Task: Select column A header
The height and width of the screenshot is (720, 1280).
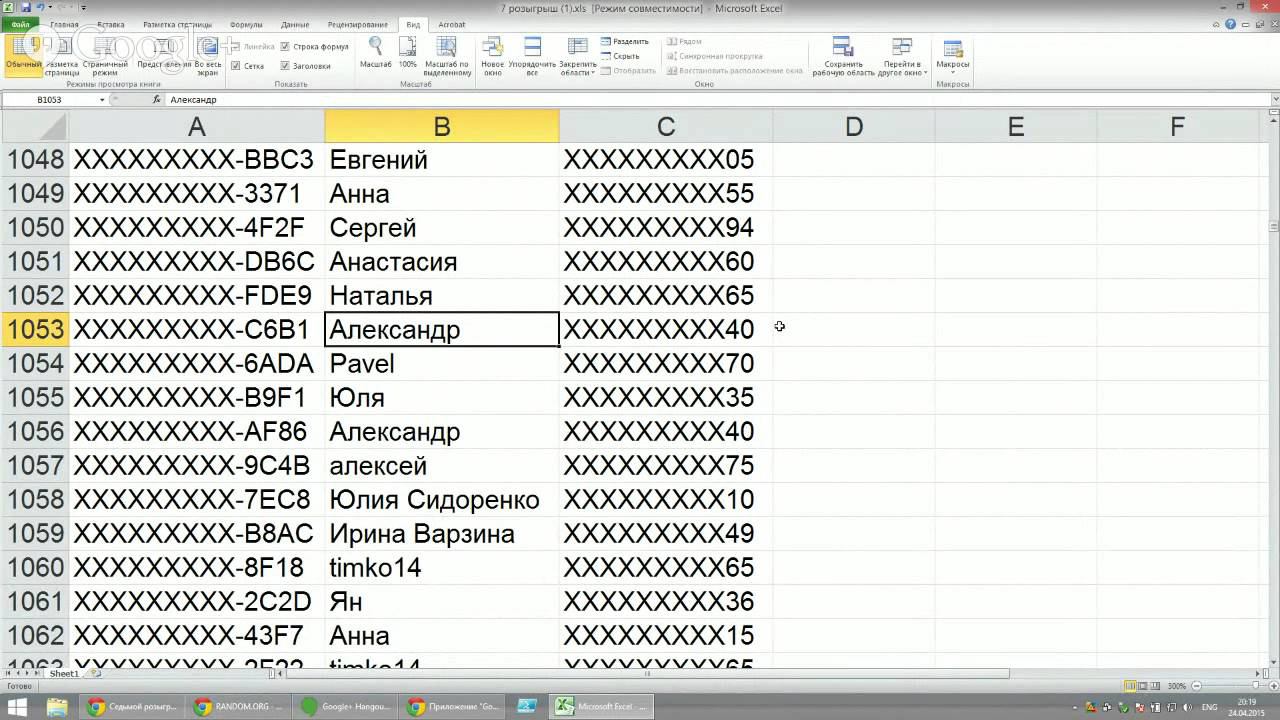Action: click(197, 126)
